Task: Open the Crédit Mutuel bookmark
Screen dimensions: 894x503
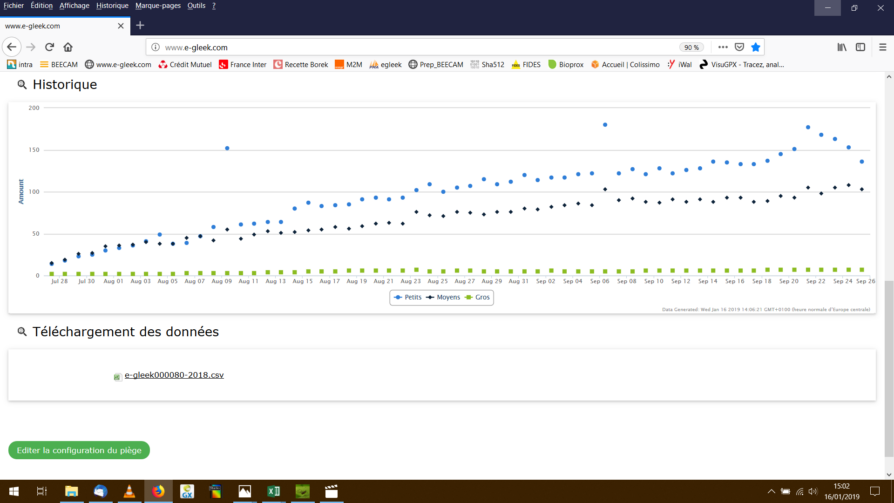Action: click(x=185, y=64)
